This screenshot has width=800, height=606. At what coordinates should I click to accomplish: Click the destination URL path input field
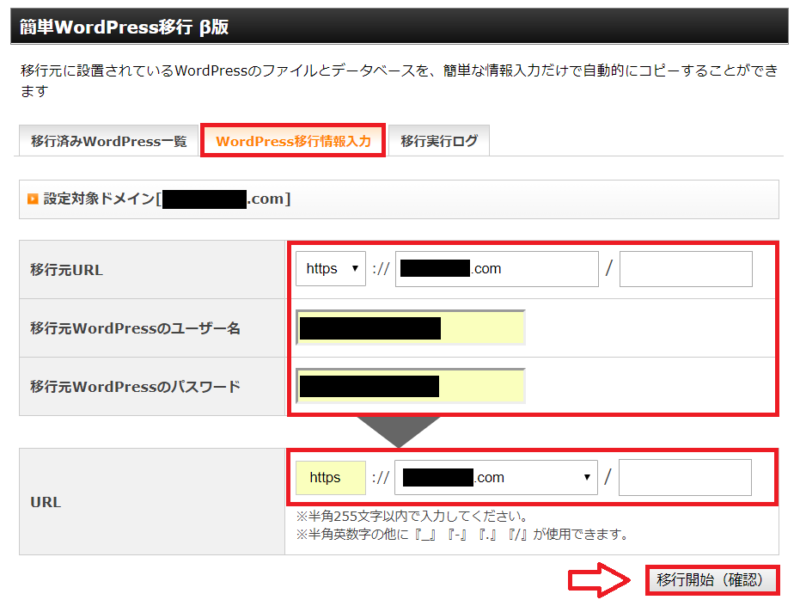click(685, 477)
